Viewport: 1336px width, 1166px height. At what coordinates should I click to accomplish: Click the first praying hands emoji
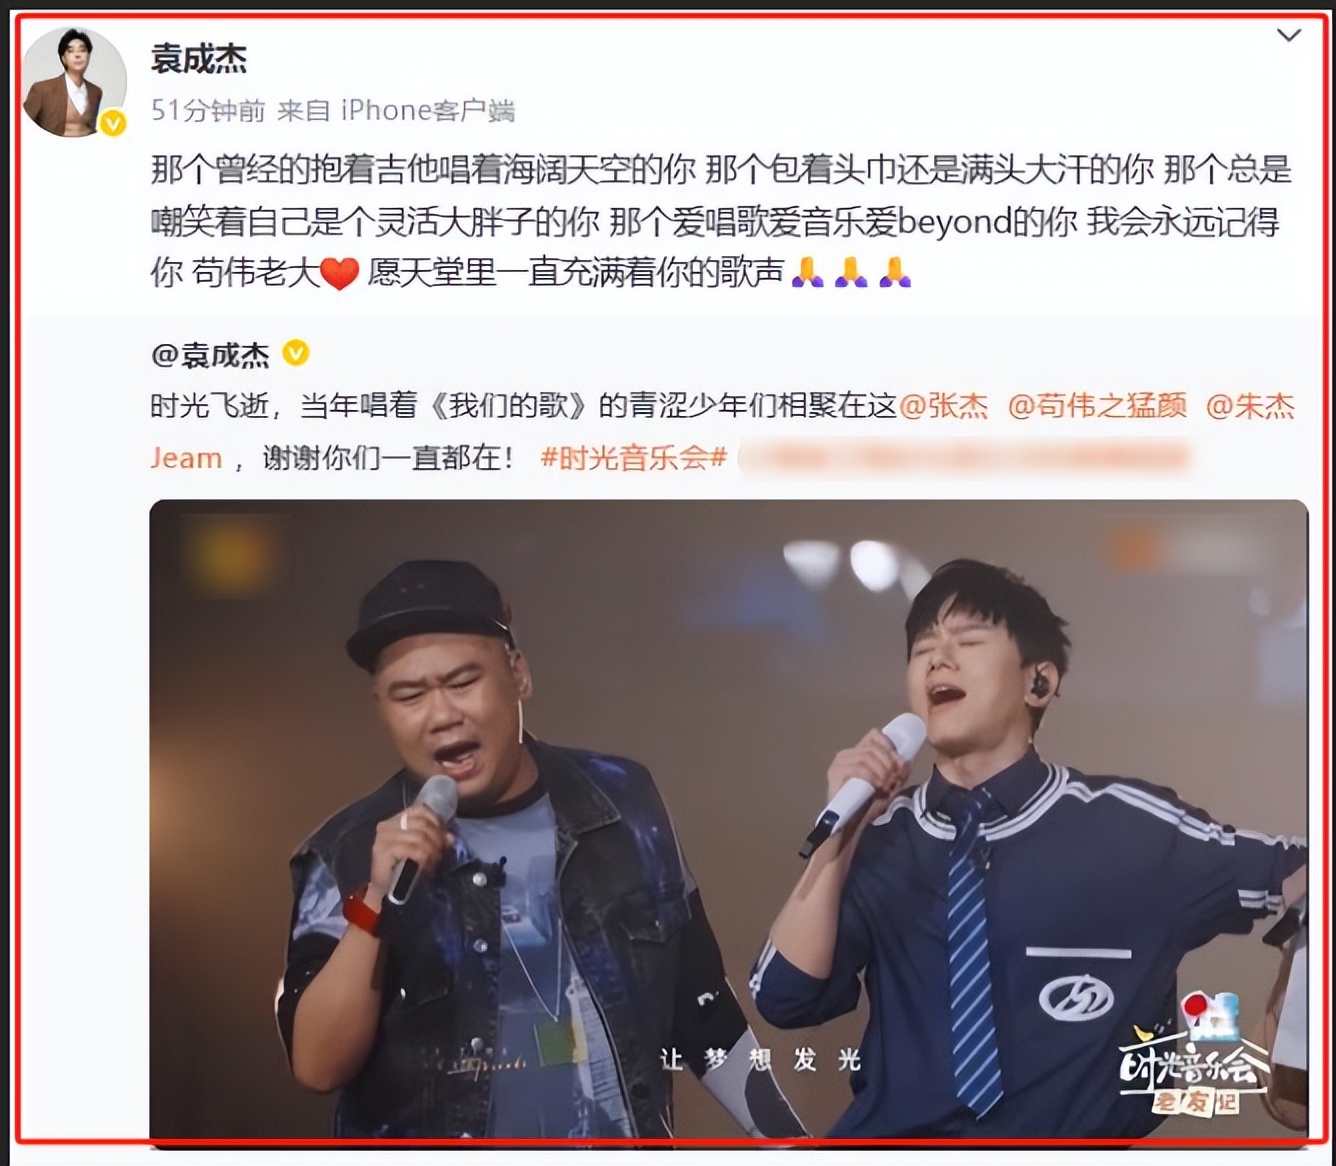807,272
